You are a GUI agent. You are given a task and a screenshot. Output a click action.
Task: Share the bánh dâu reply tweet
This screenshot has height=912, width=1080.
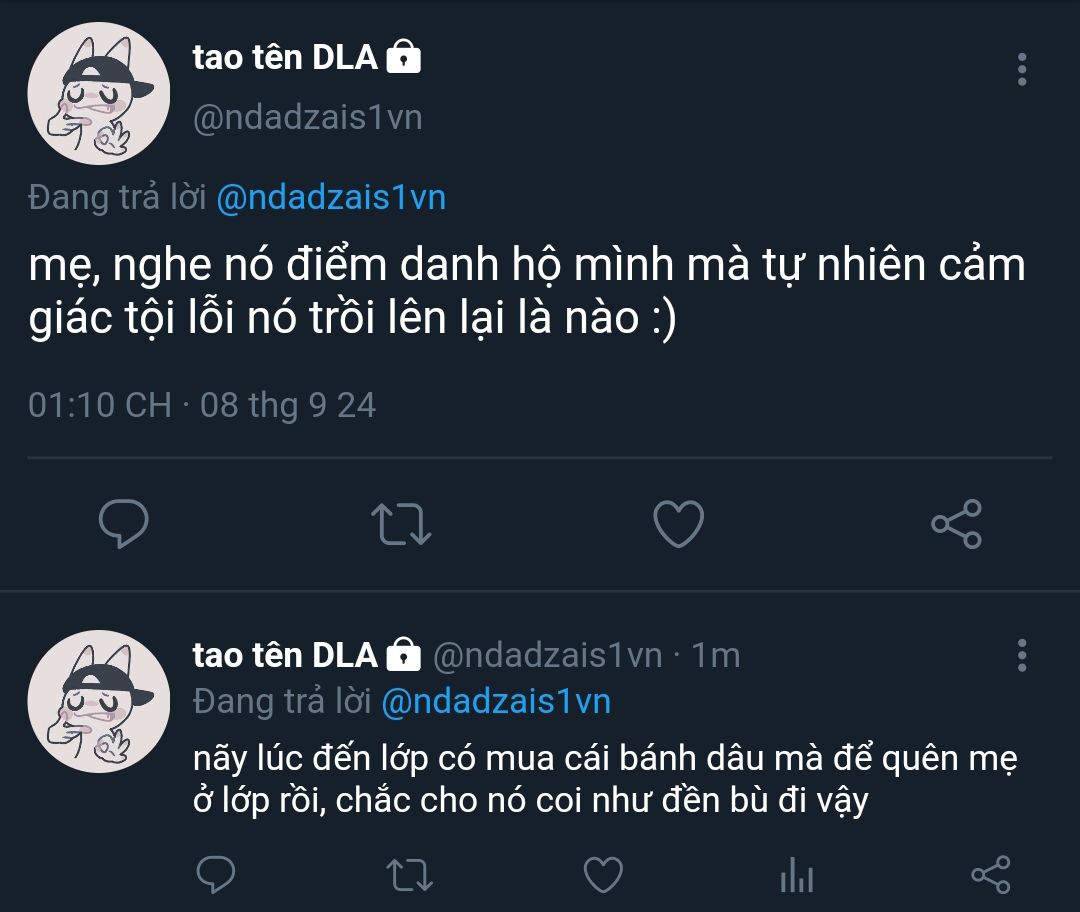[990, 875]
